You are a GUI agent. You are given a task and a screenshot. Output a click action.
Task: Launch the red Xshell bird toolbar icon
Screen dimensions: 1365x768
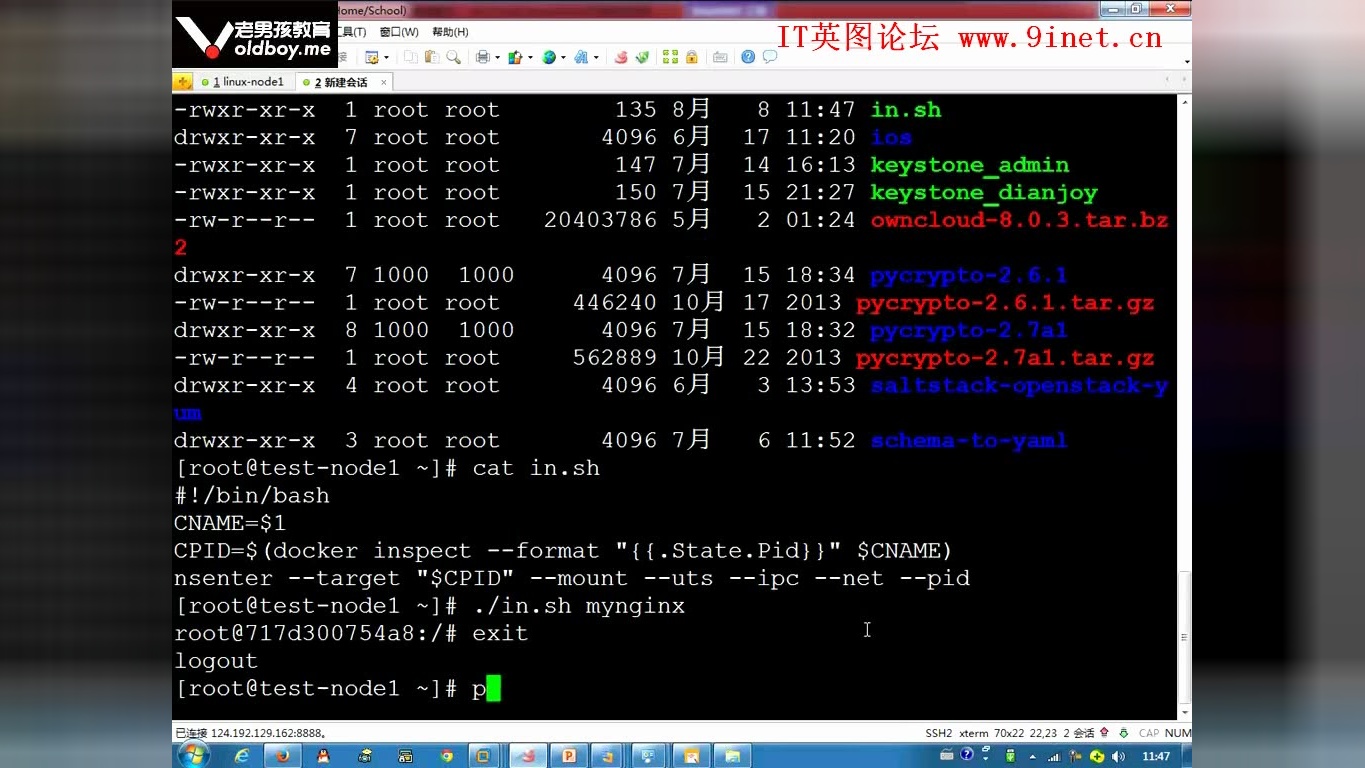[x=621, y=57]
